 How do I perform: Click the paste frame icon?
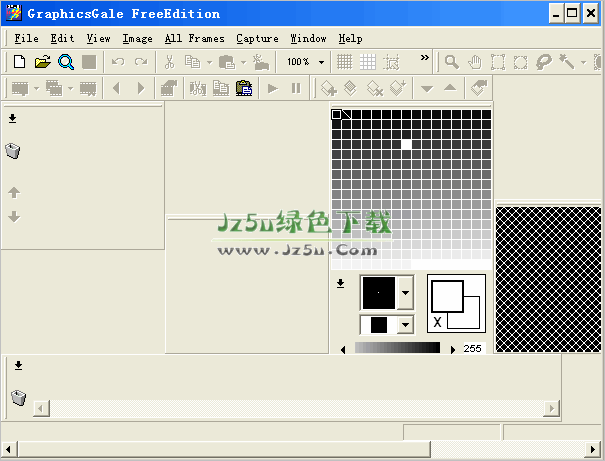(x=244, y=88)
